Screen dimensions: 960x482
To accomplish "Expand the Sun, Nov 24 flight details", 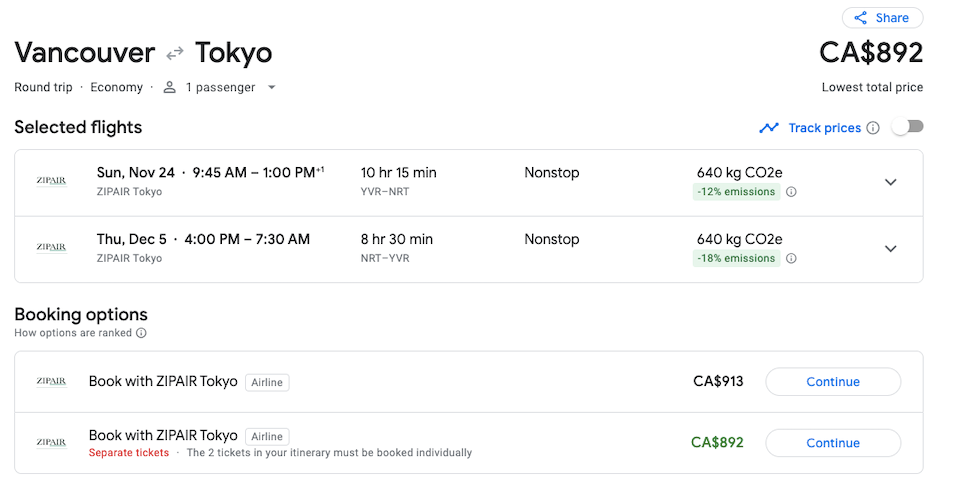I will 891,182.
